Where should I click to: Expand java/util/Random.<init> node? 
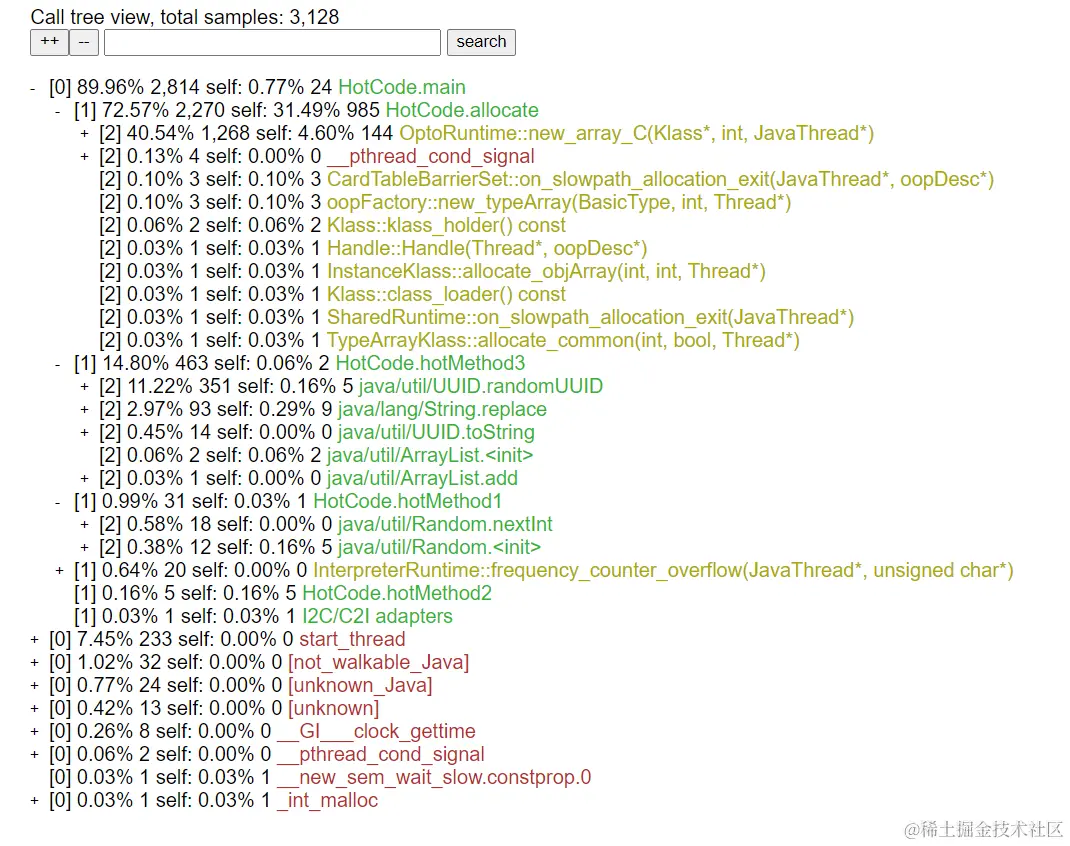pos(84,548)
